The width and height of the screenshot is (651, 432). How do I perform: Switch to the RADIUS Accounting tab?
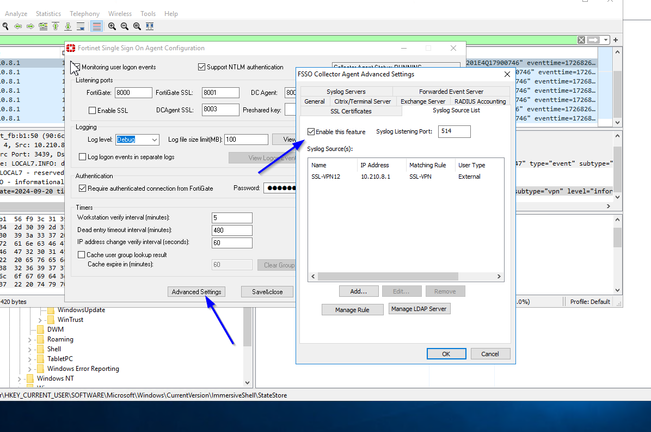click(479, 101)
